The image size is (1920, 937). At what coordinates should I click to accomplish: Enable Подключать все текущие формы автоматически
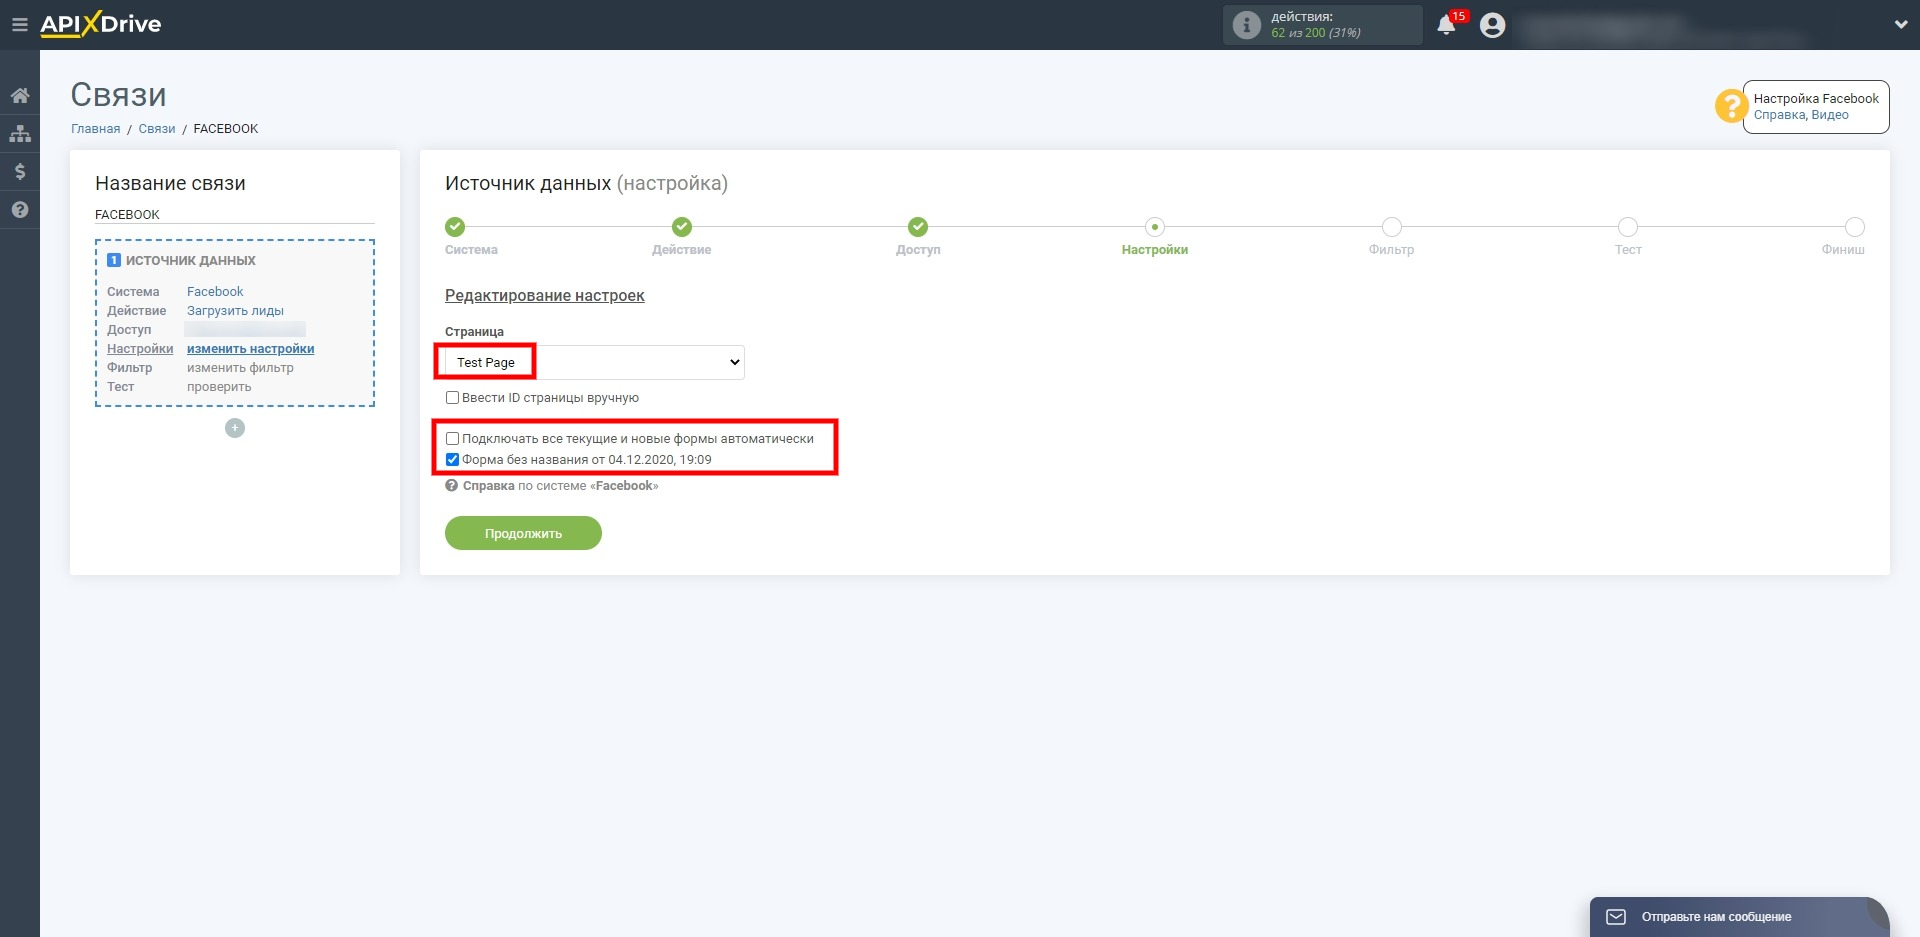pos(452,439)
